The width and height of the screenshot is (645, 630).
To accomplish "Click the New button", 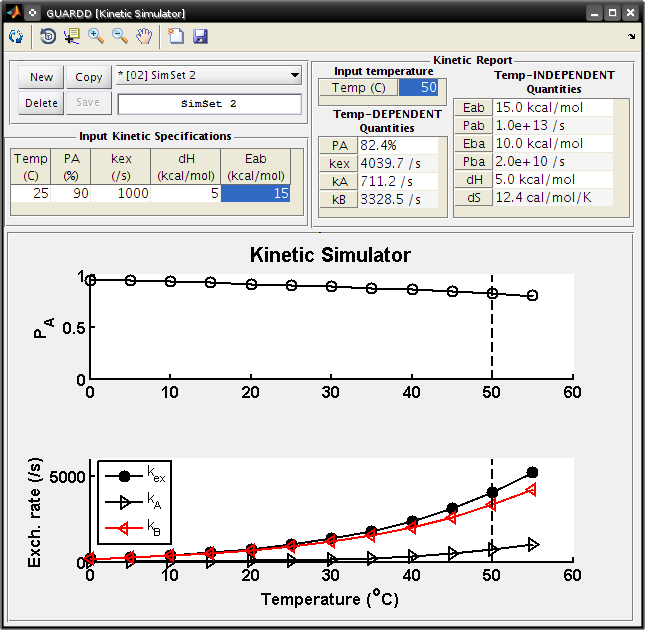I will 41,77.
